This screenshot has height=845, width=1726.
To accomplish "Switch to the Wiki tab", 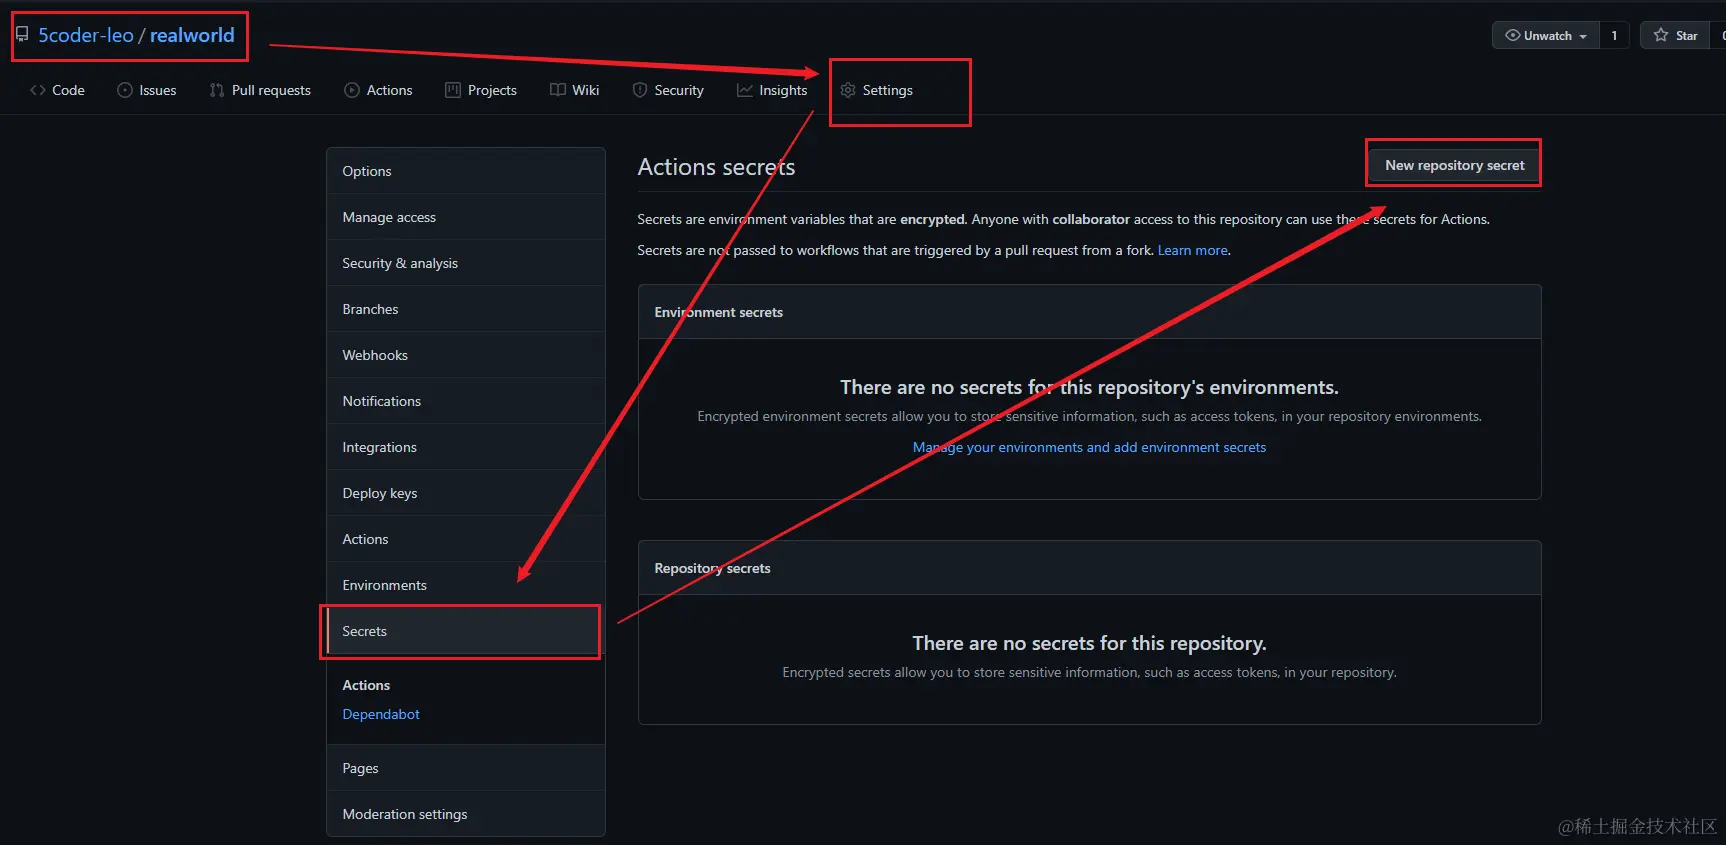I will (575, 90).
